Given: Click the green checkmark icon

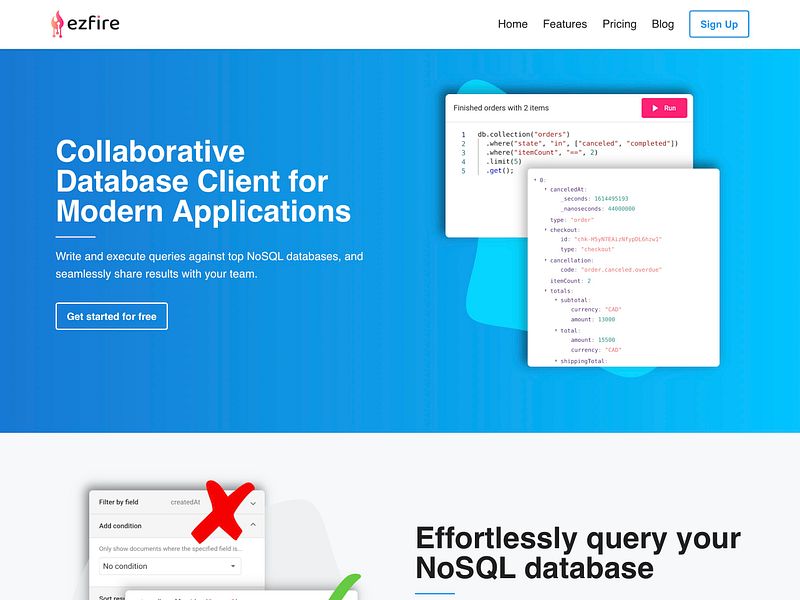Looking at the screenshot, I should [x=344, y=587].
